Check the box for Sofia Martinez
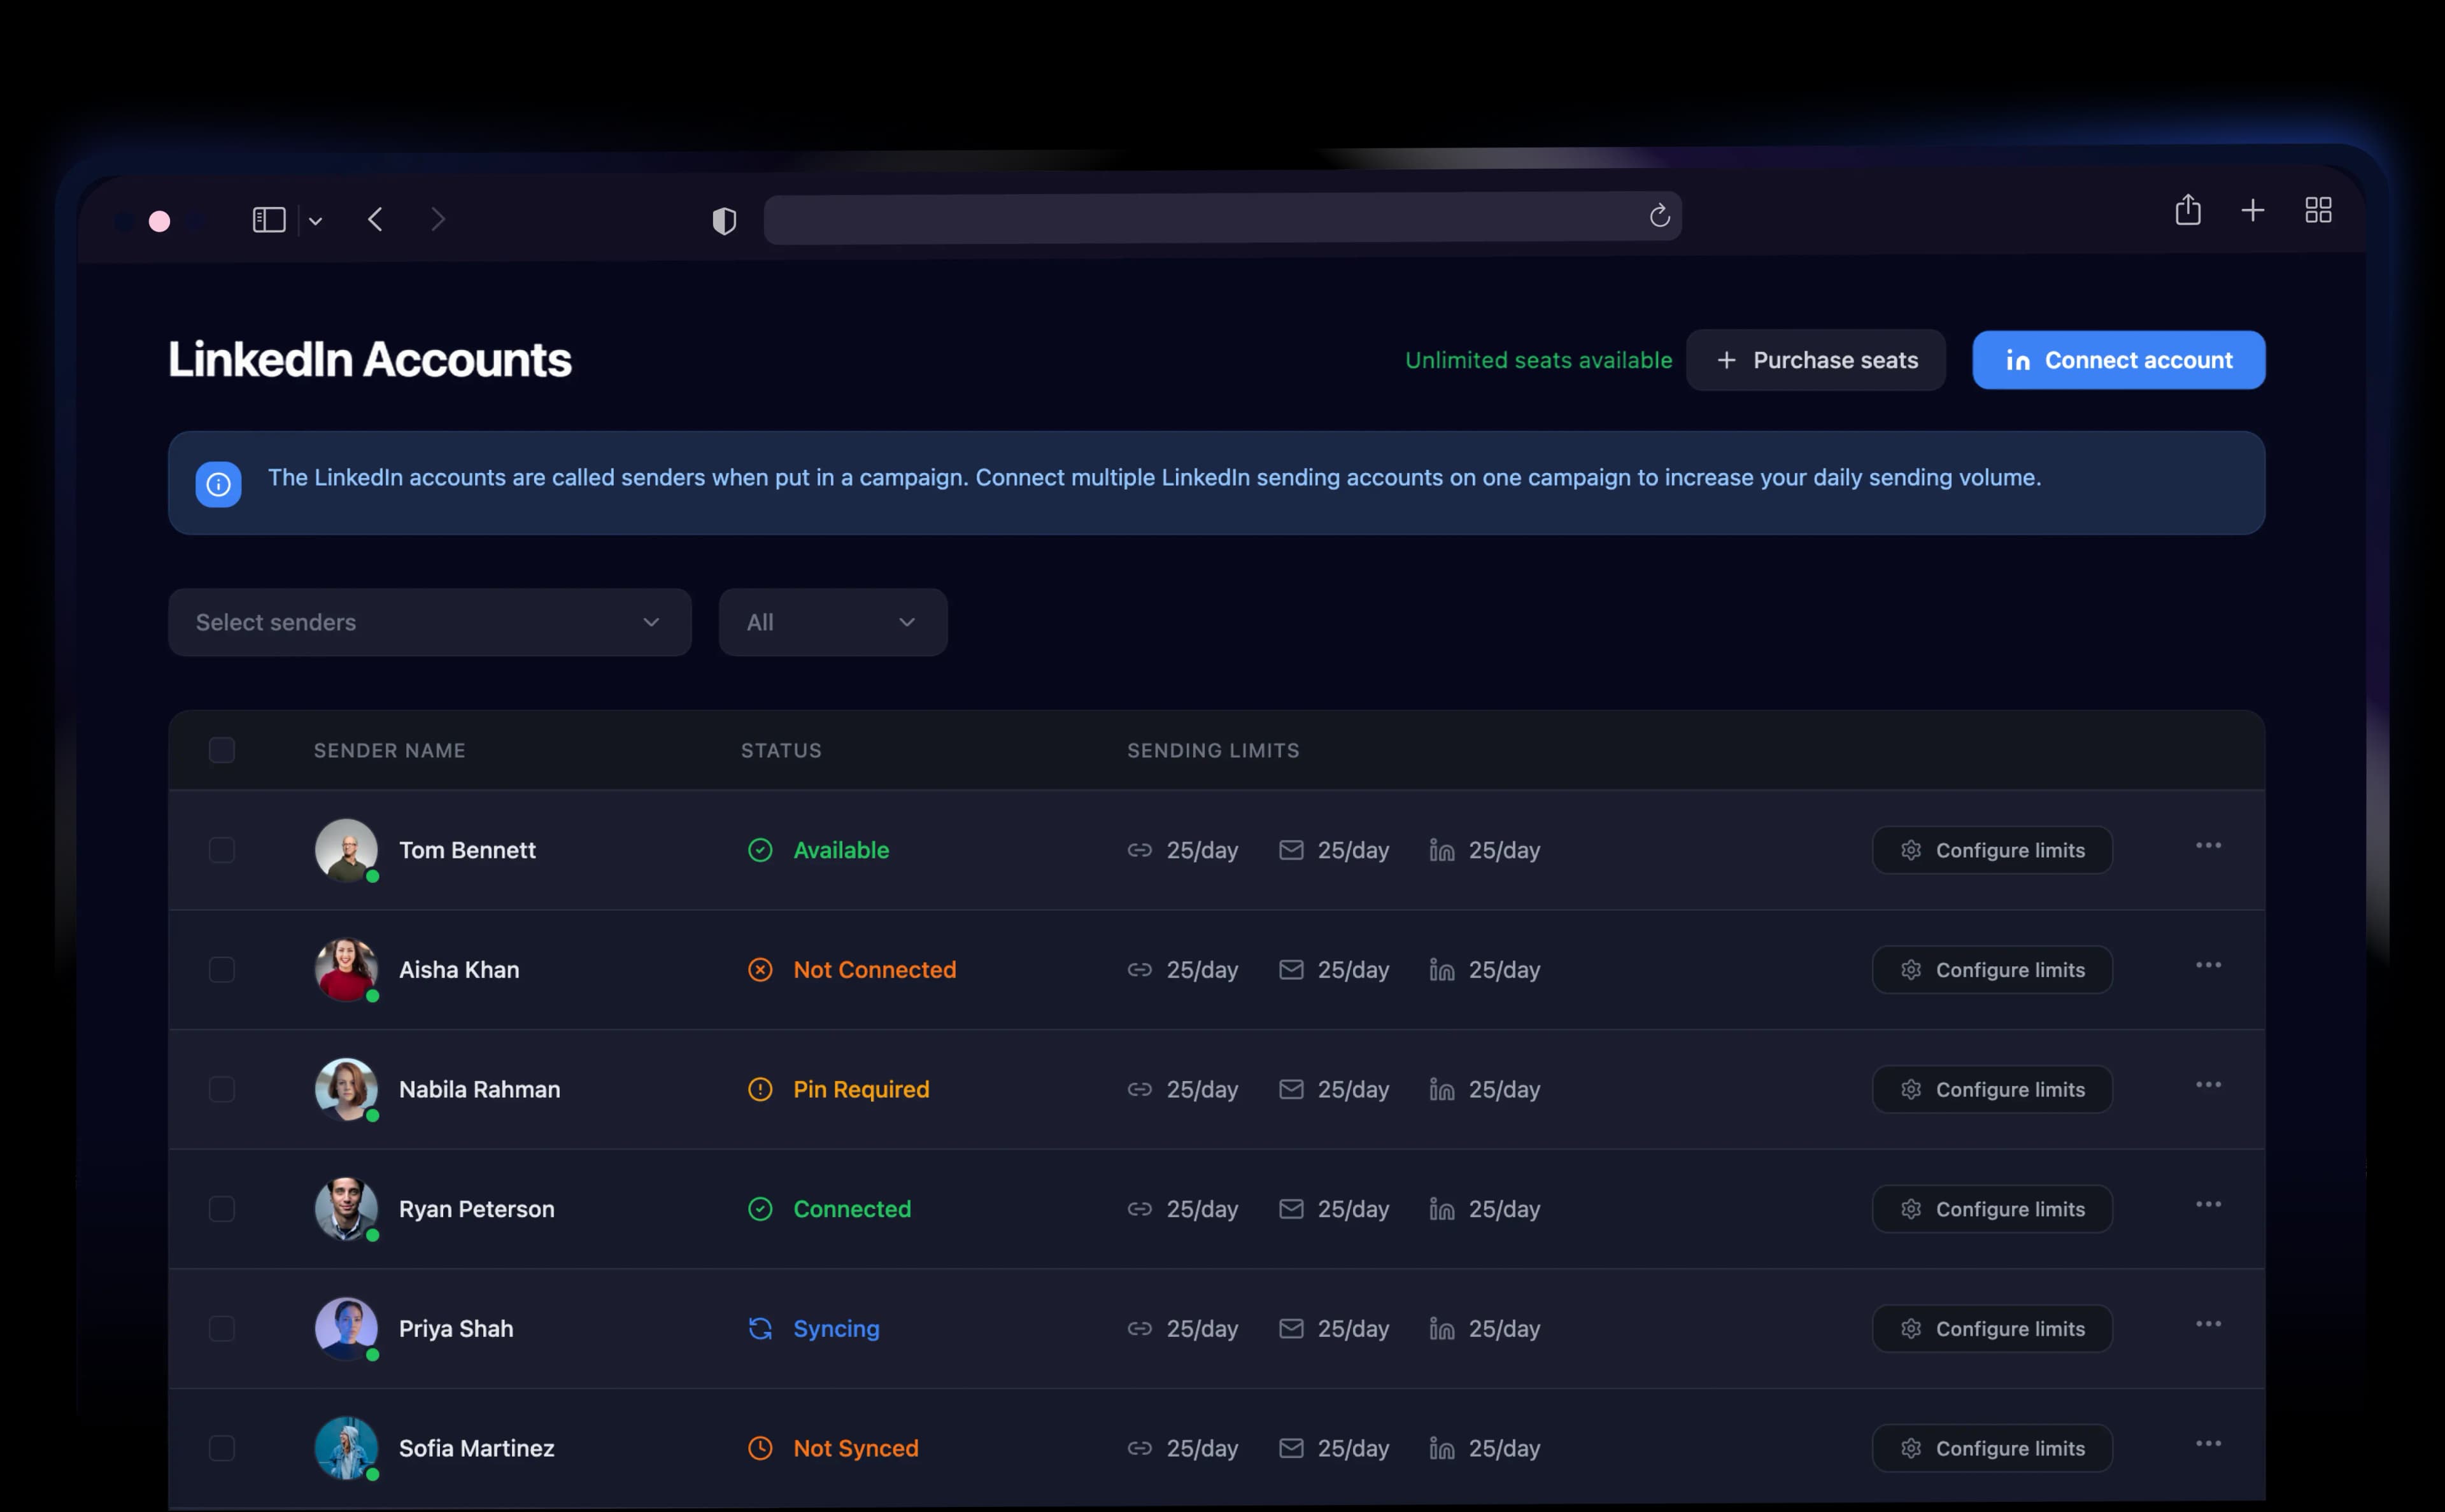The height and width of the screenshot is (1512, 2445). [x=222, y=1448]
